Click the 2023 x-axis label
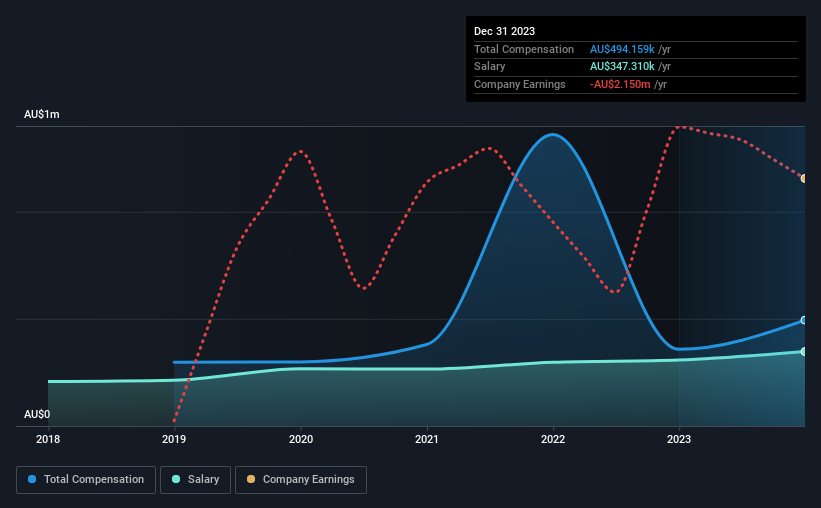 (679, 439)
